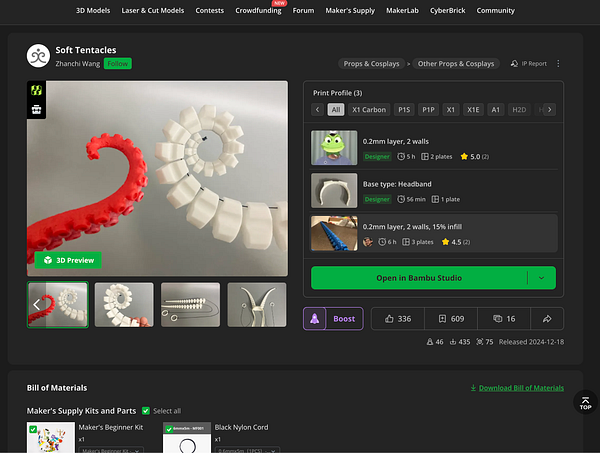Screen dimensions: 600x453
Task: Jump back to TOP of page
Action: 585,402
